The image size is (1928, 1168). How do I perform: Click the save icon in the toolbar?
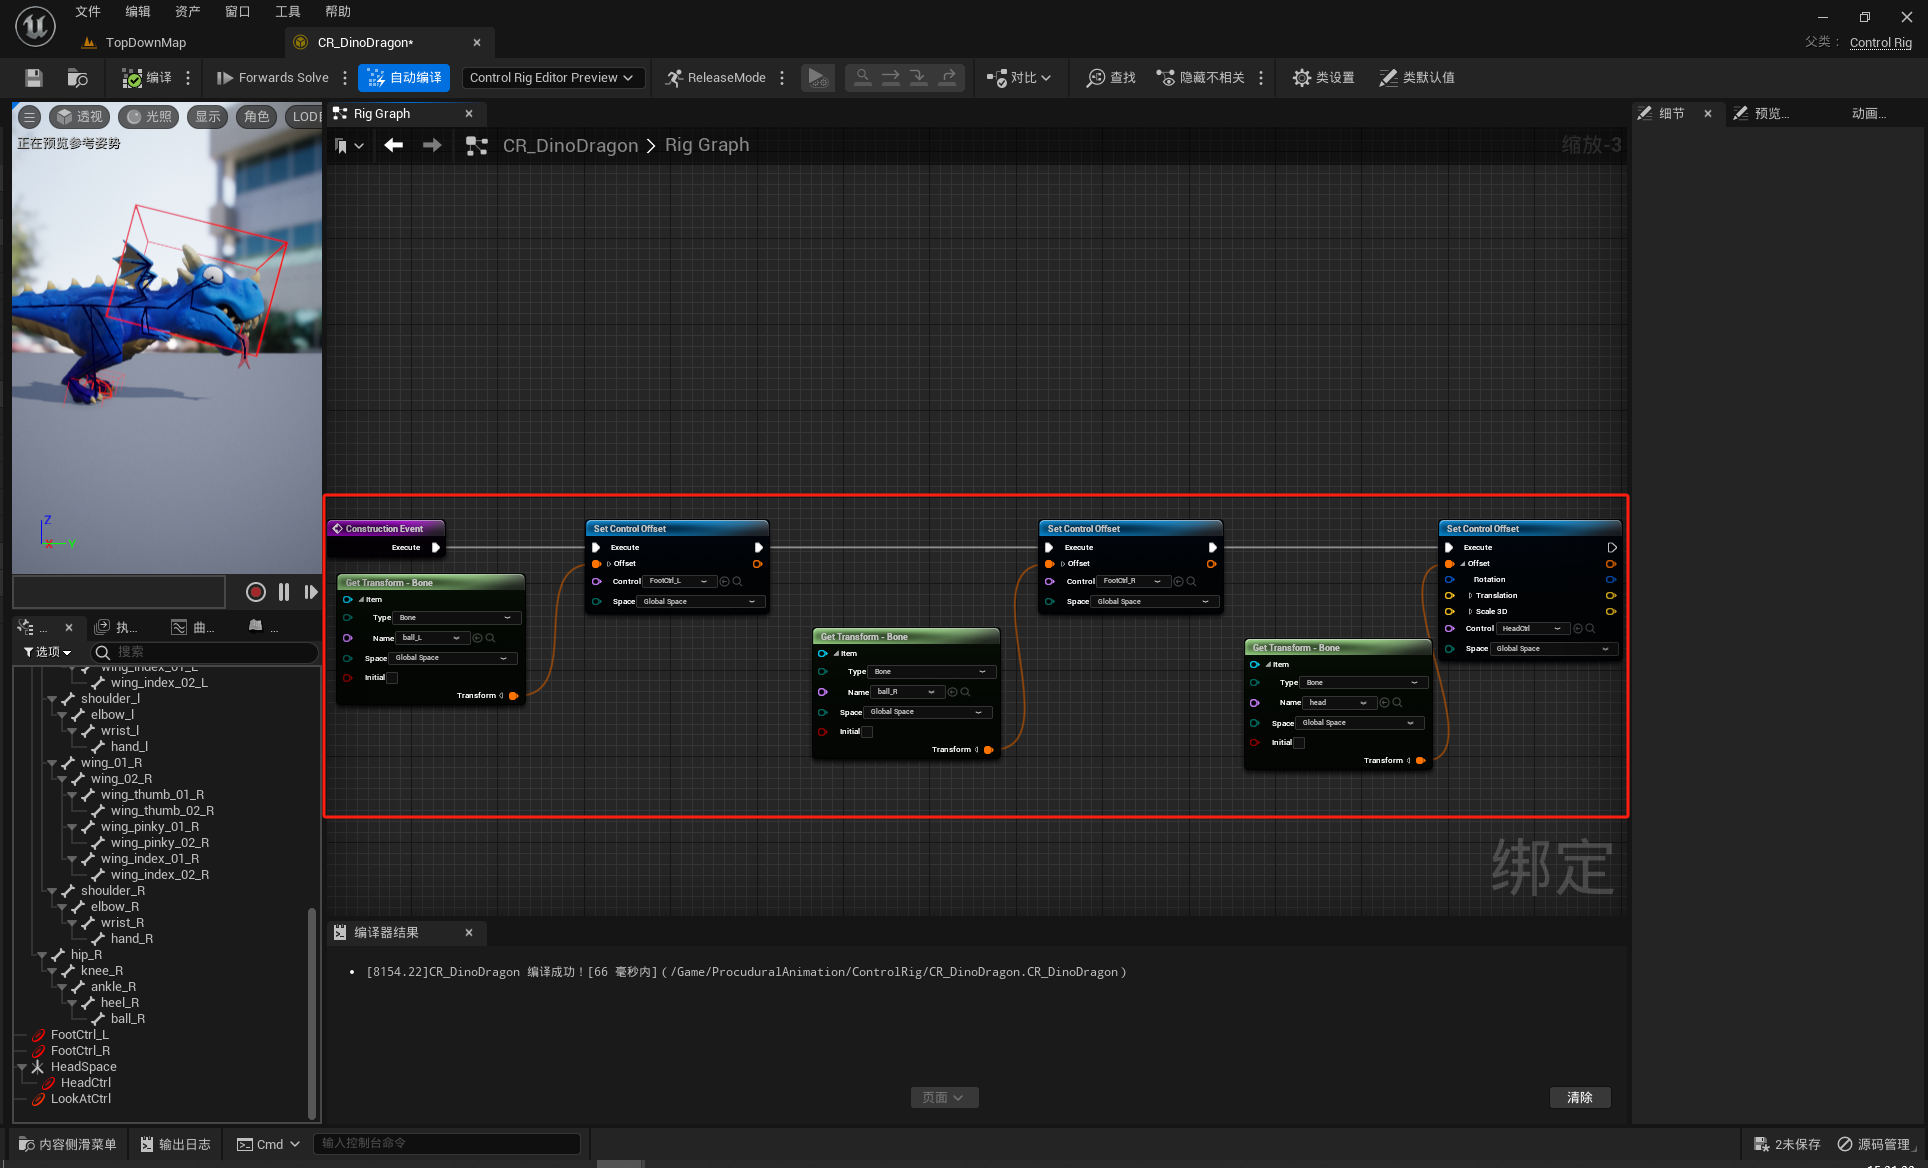pyautogui.click(x=34, y=78)
